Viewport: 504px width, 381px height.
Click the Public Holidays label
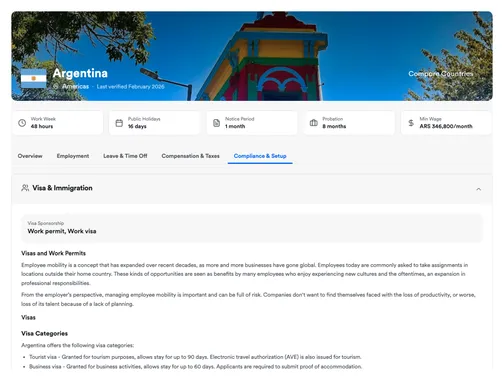[x=144, y=119]
